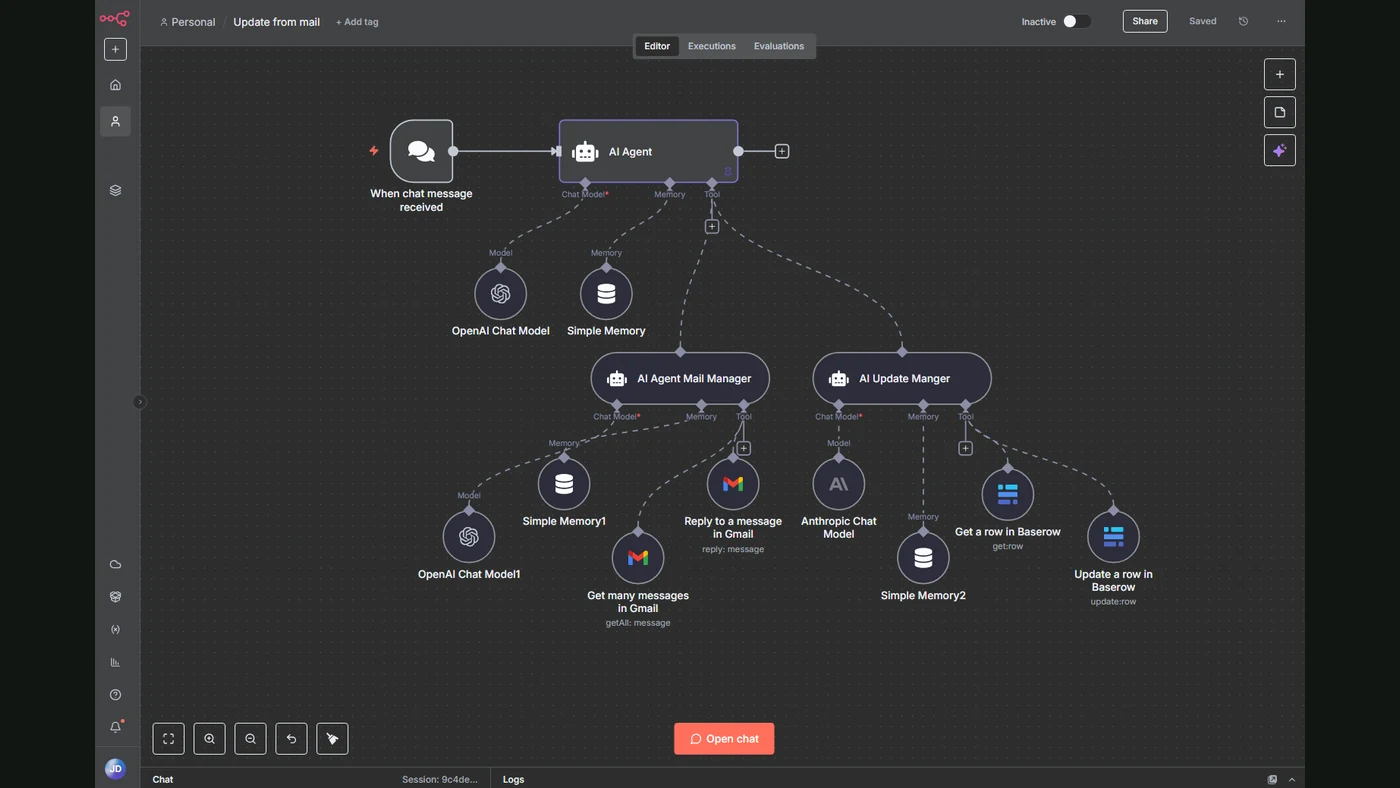The image size is (1400, 788).
Task: Open the Personal projects sidebar icon
Action: (115, 121)
